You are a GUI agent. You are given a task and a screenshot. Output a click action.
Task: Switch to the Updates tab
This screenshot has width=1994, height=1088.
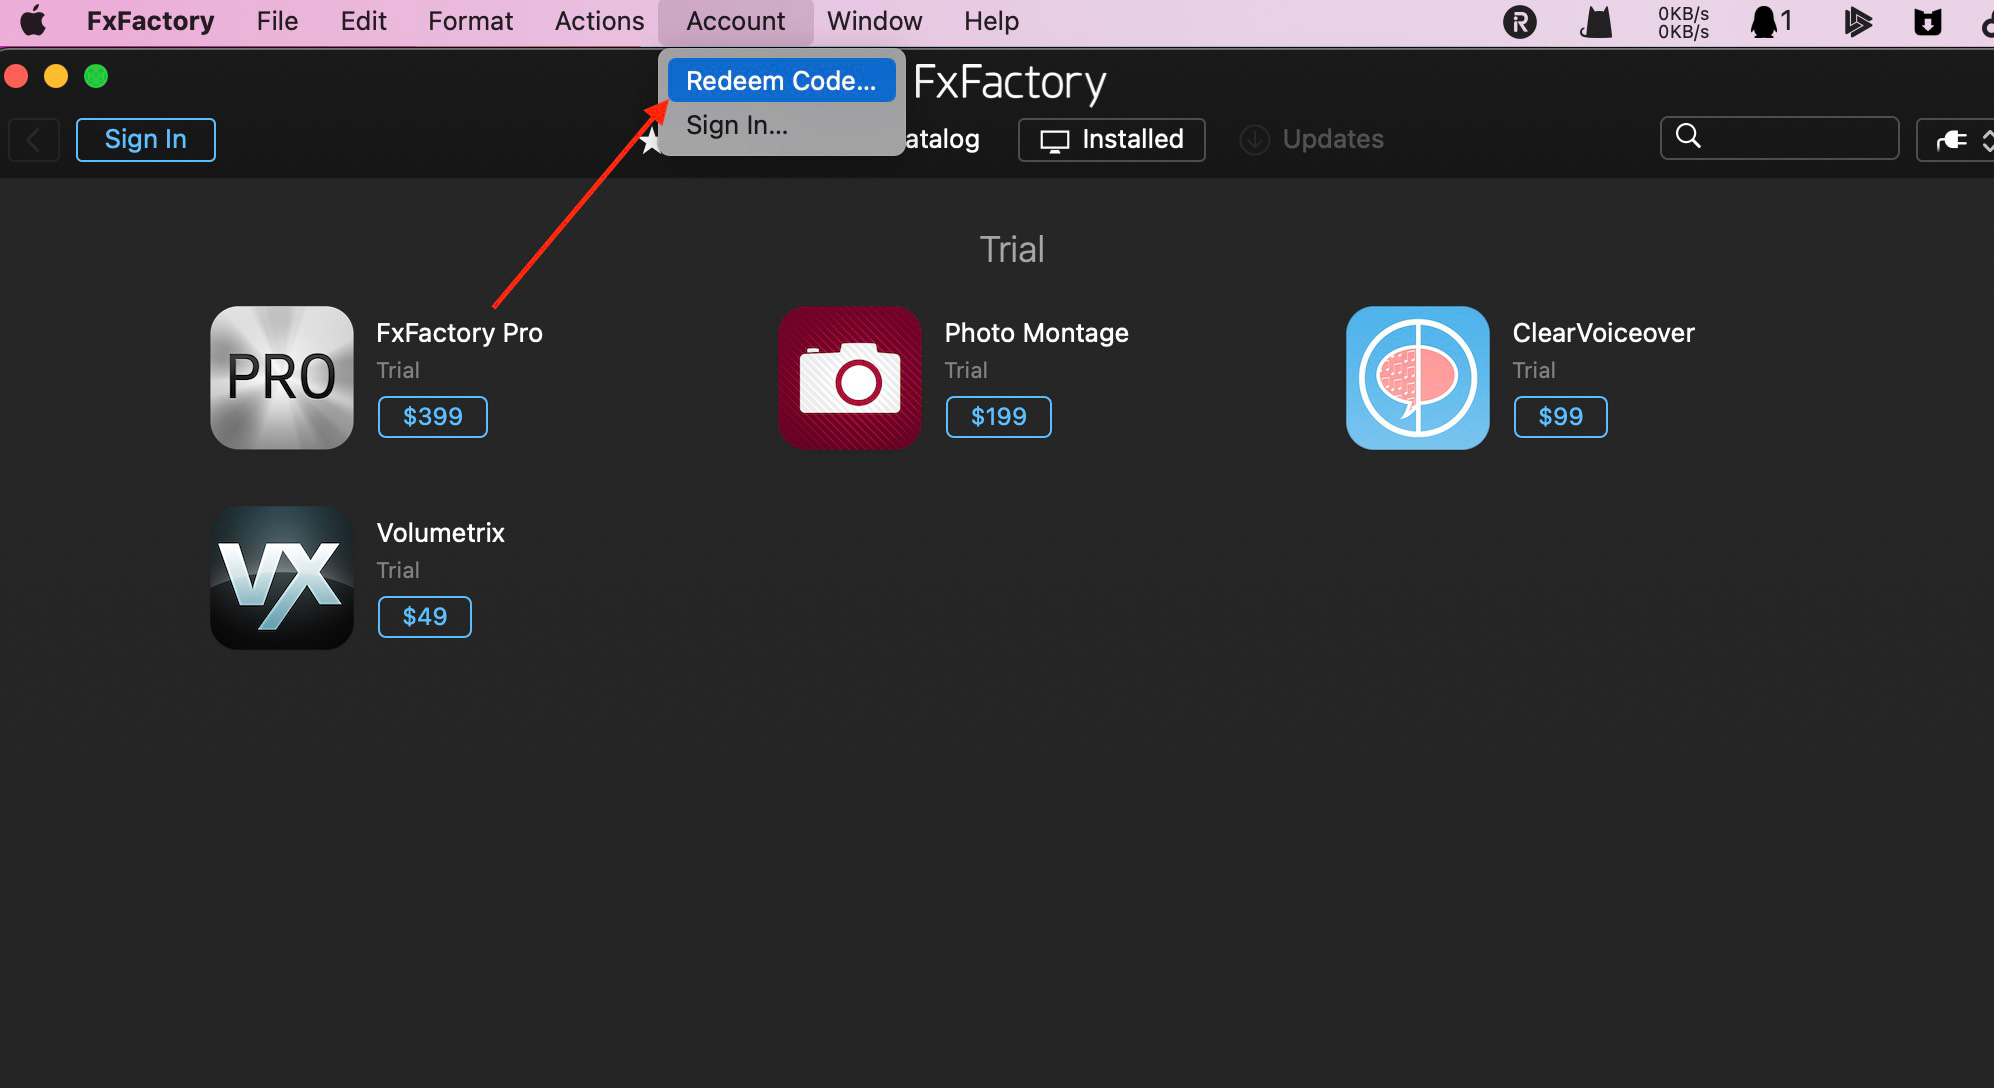1312,140
